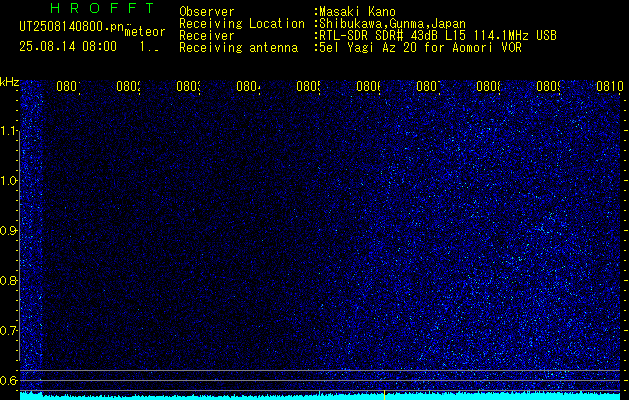Click the 'Receiving Location' label
The image size is (629, 400).
coord(242,24)
